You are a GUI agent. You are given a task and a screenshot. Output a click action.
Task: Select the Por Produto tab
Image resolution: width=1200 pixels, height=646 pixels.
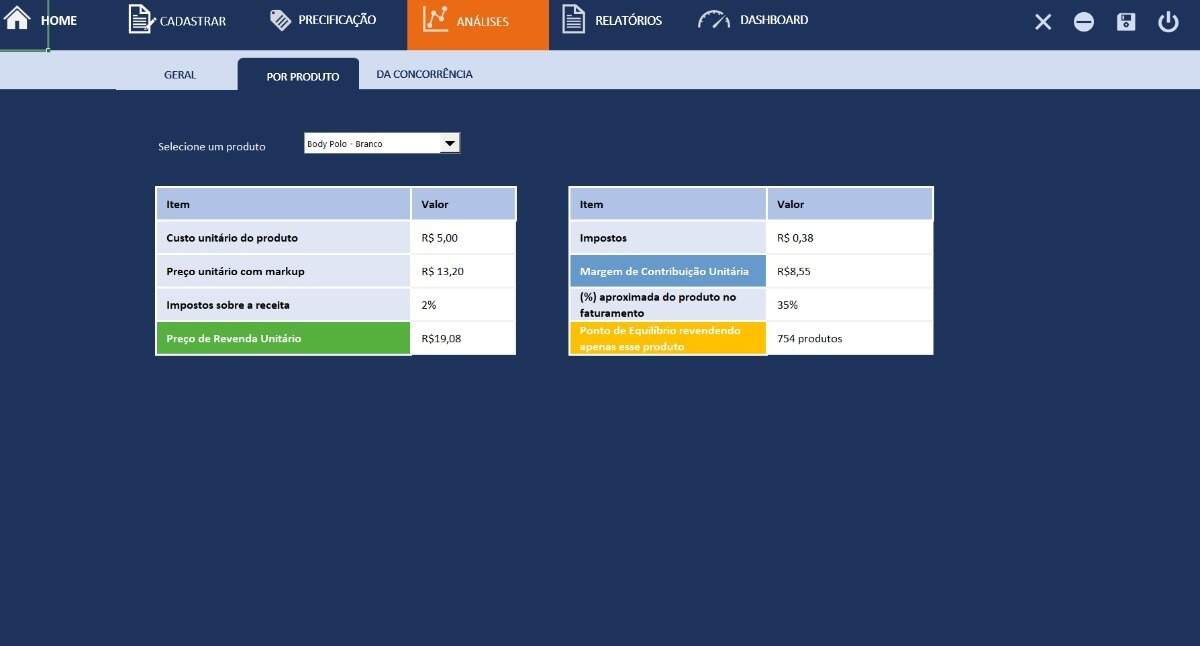pos(302,76)
